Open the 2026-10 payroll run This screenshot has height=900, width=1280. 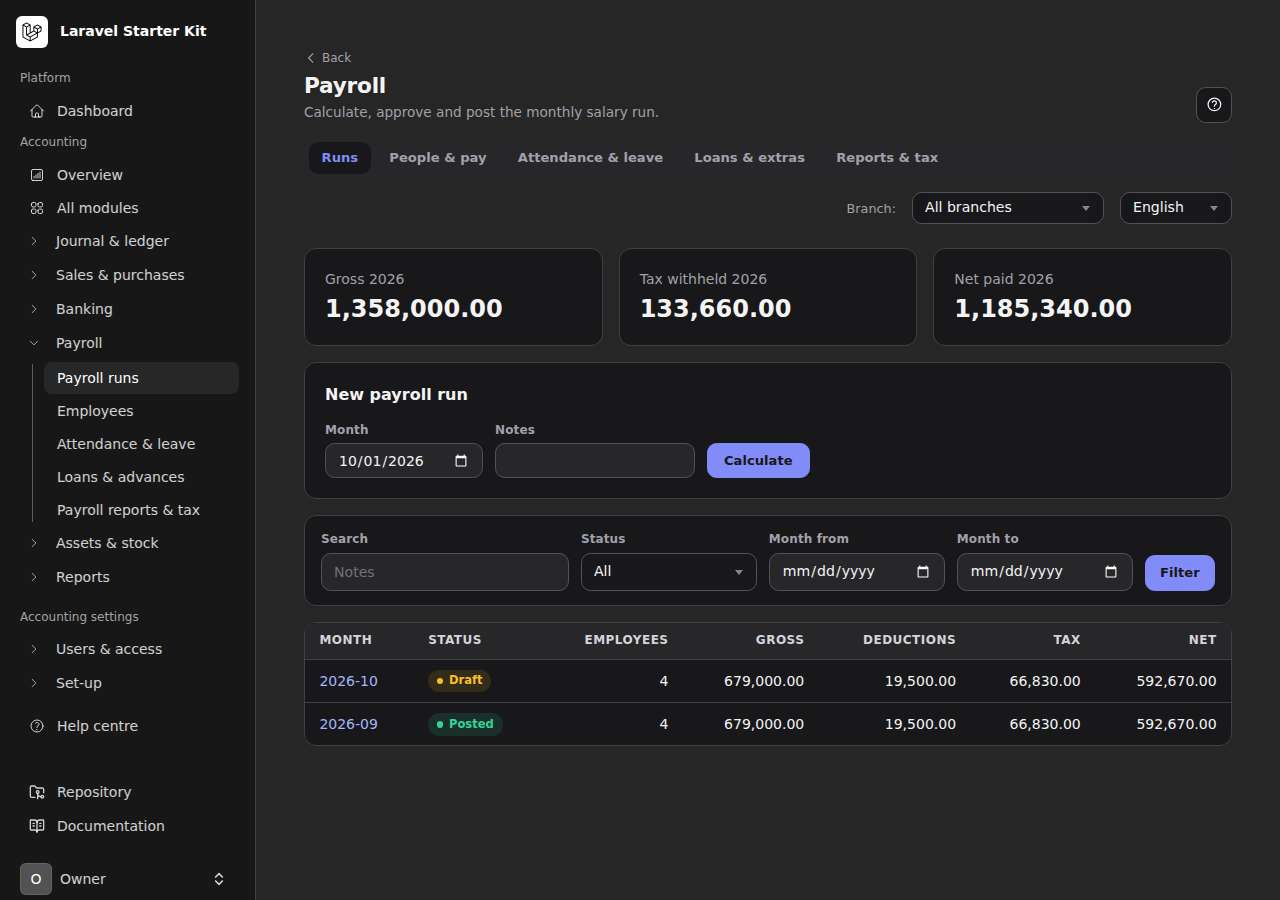pyautogui.click(x=349, y=681)
